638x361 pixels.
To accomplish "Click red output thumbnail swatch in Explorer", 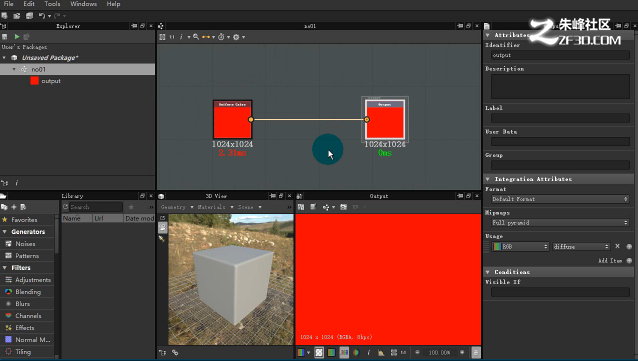I will (x=35, y=81).
